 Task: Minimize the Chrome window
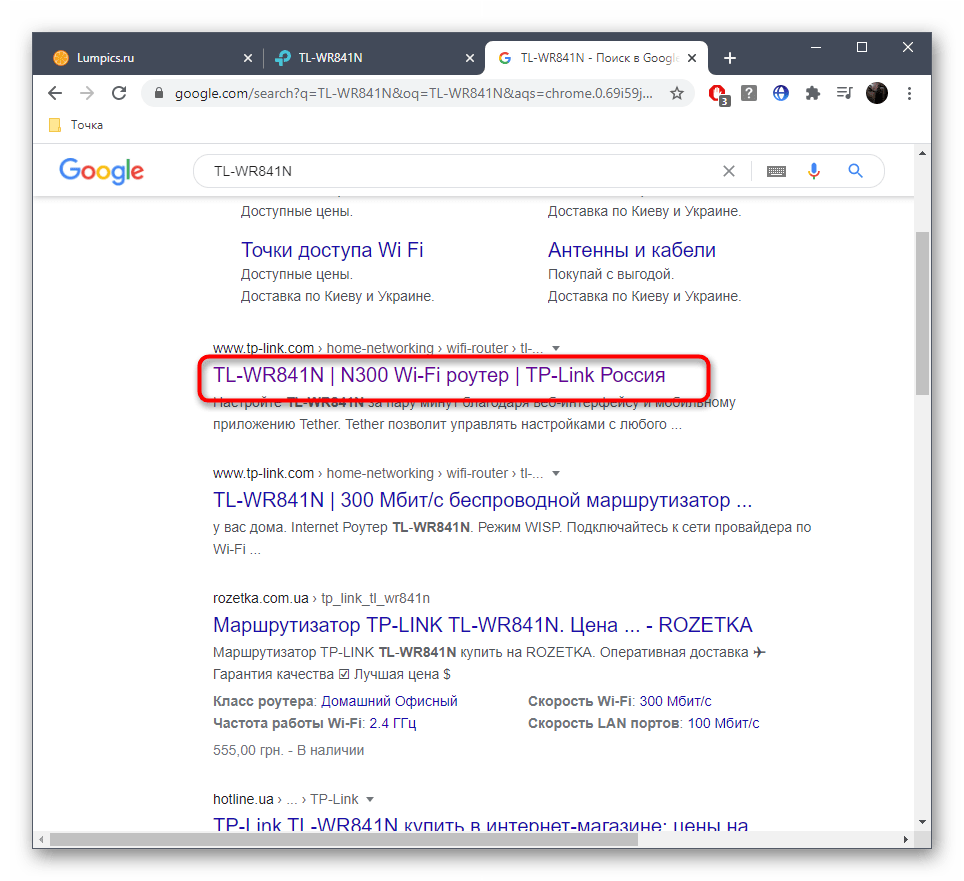pos(816,47)
